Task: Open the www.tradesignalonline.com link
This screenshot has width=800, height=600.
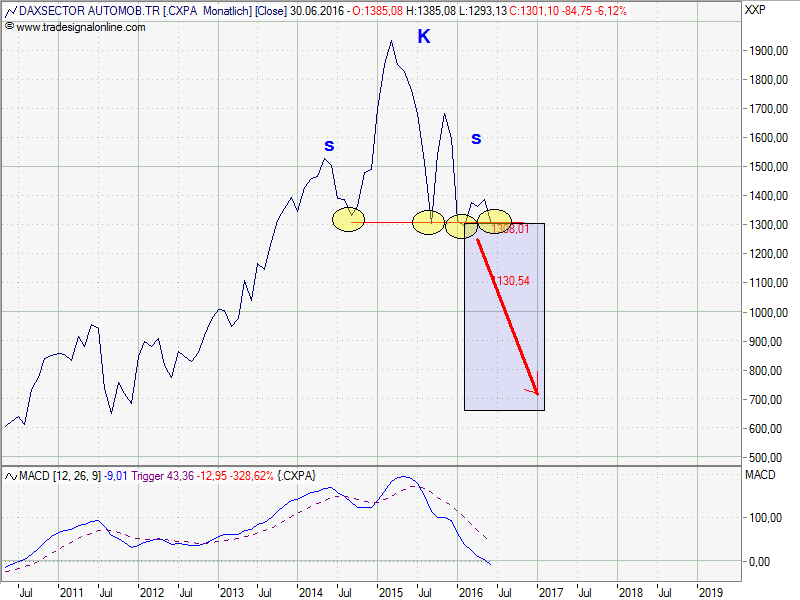Action: 81,27
